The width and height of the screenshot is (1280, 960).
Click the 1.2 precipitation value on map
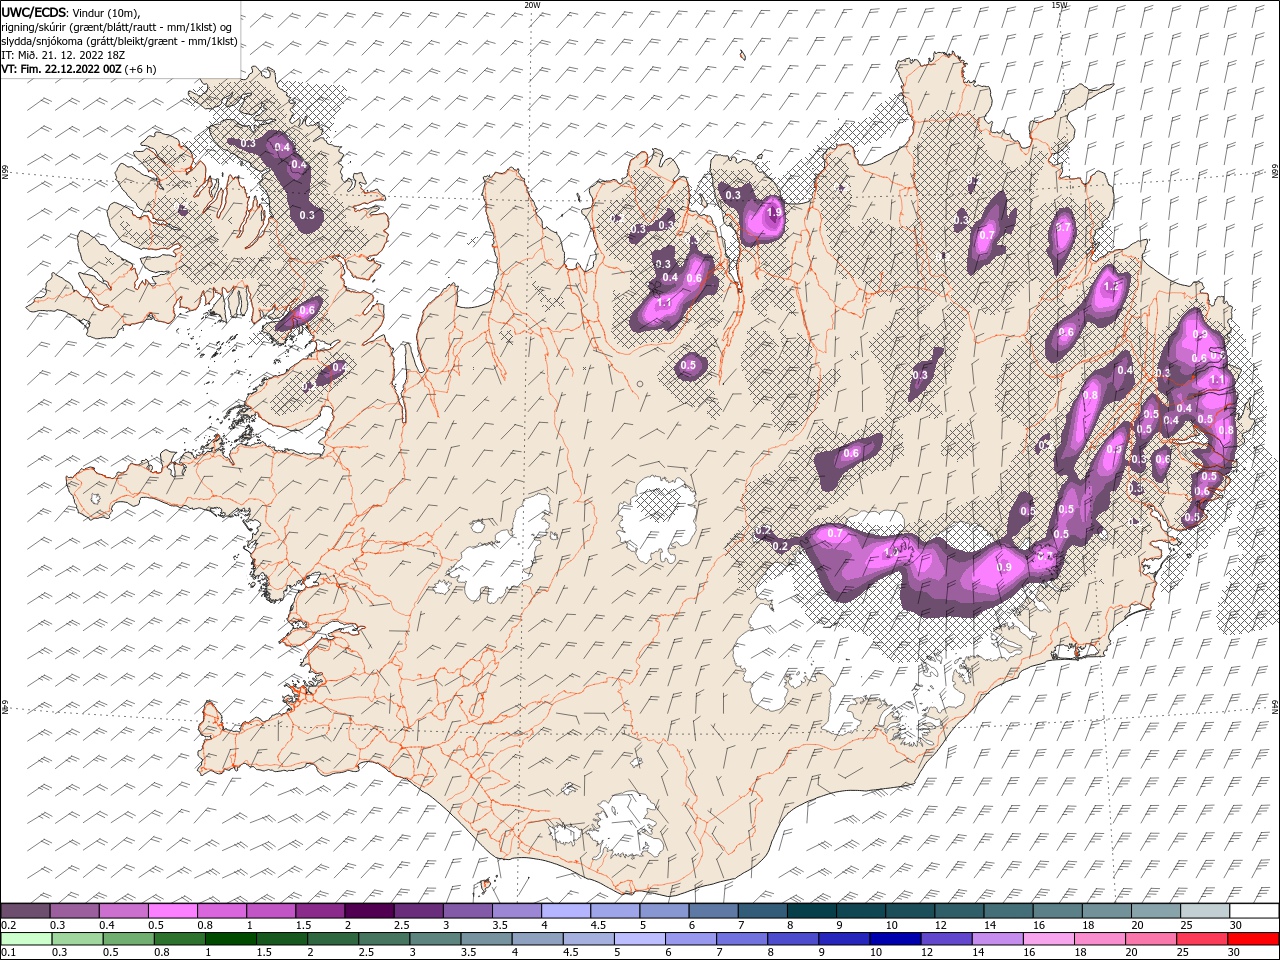coord(1110,286)
